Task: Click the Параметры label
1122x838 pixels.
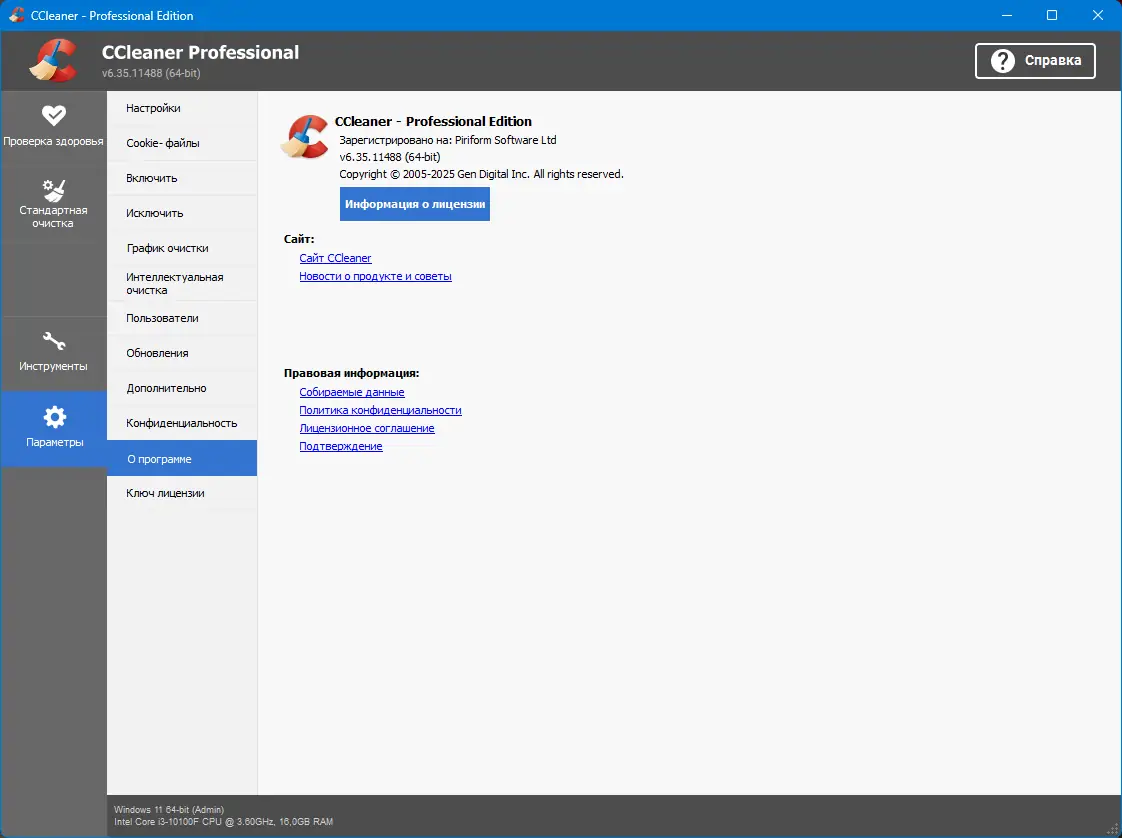Action: click(54, 442)
